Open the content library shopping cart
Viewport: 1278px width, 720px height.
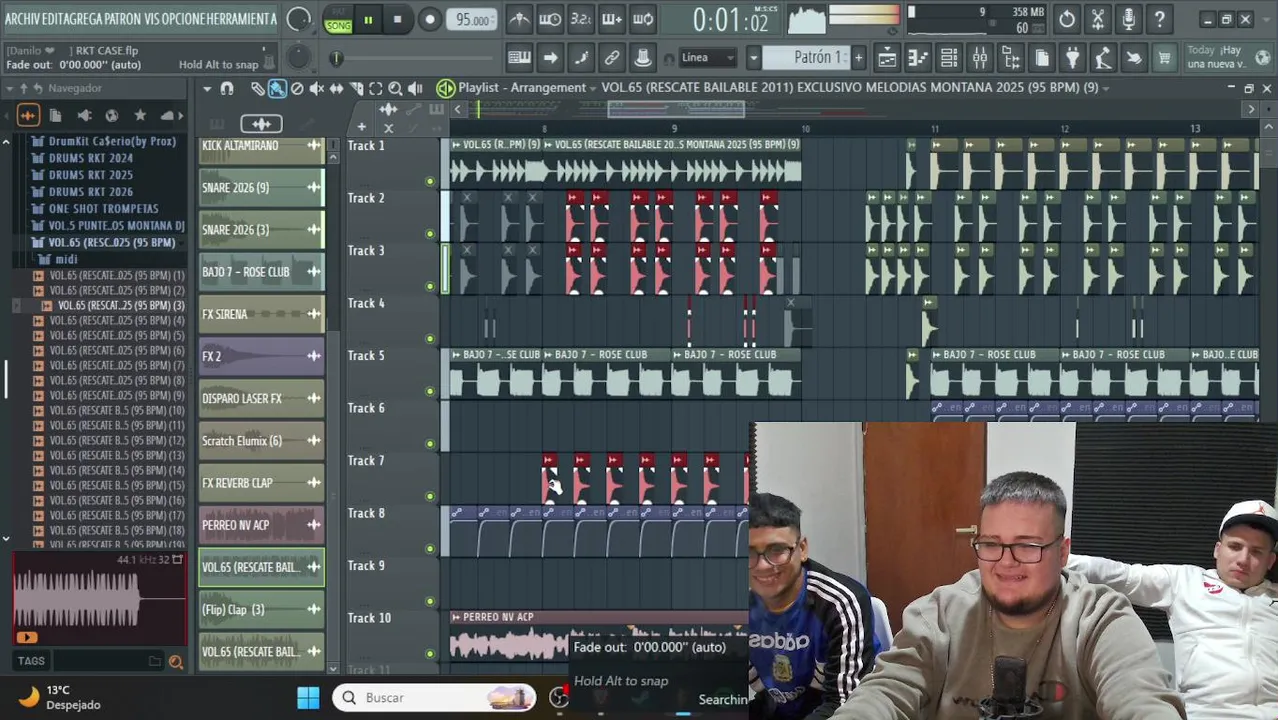1164,58
